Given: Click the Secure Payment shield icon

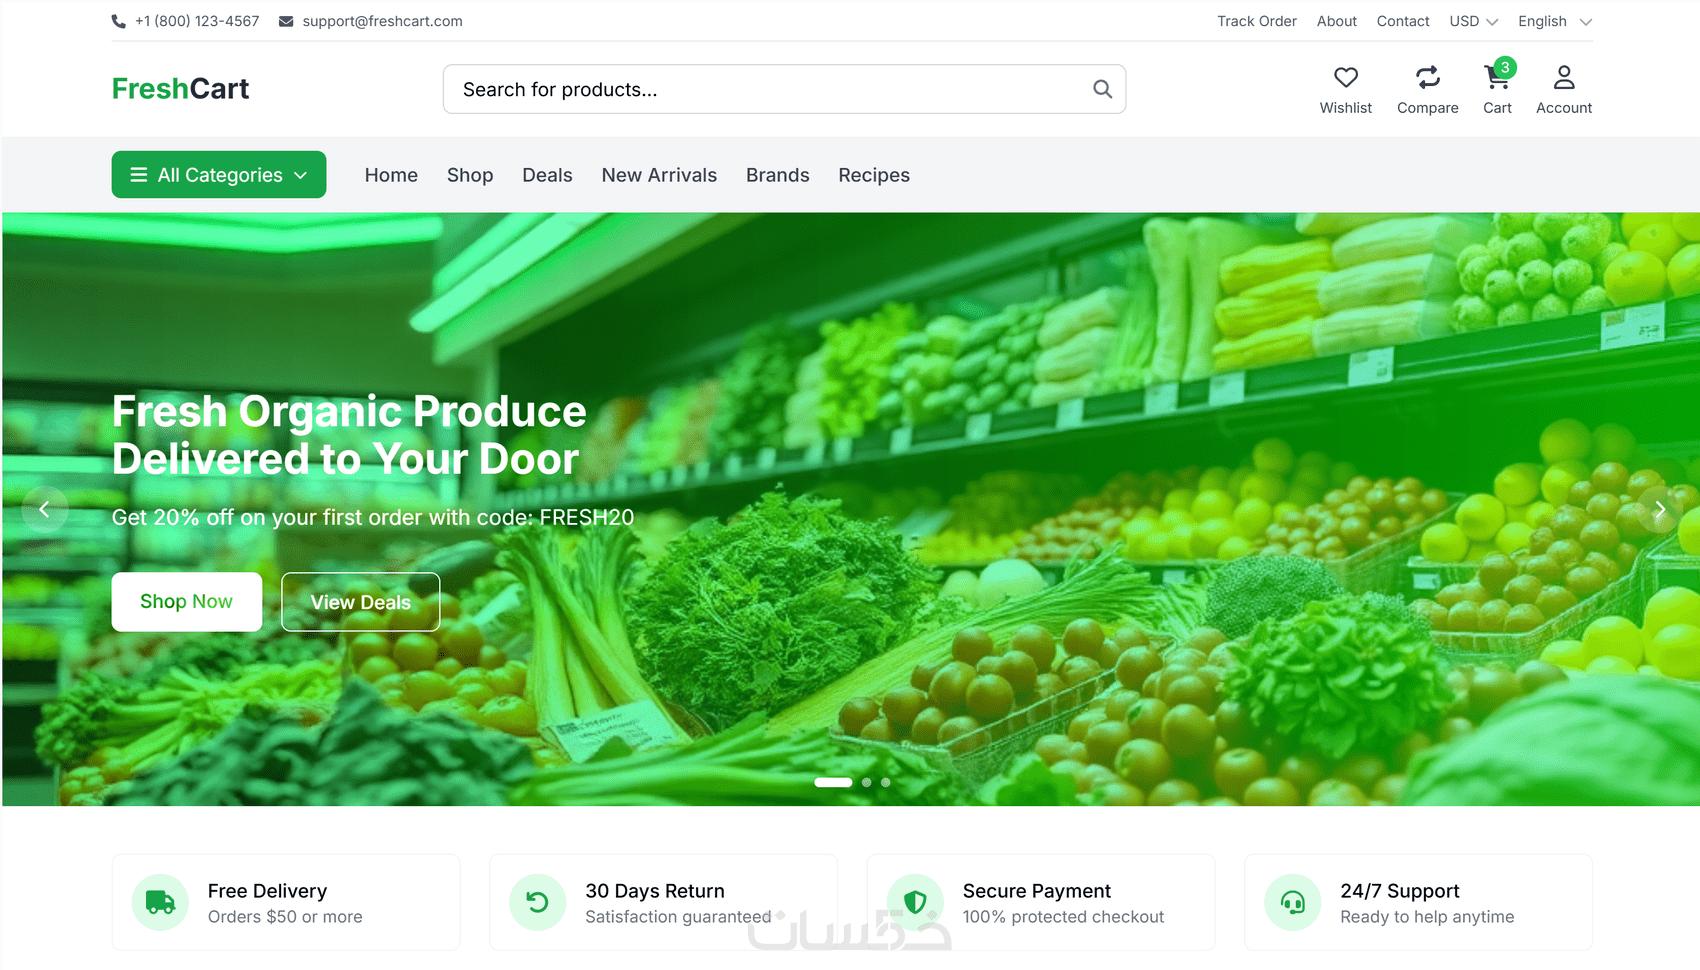Looking at the screenshot, I should [915, 902].
